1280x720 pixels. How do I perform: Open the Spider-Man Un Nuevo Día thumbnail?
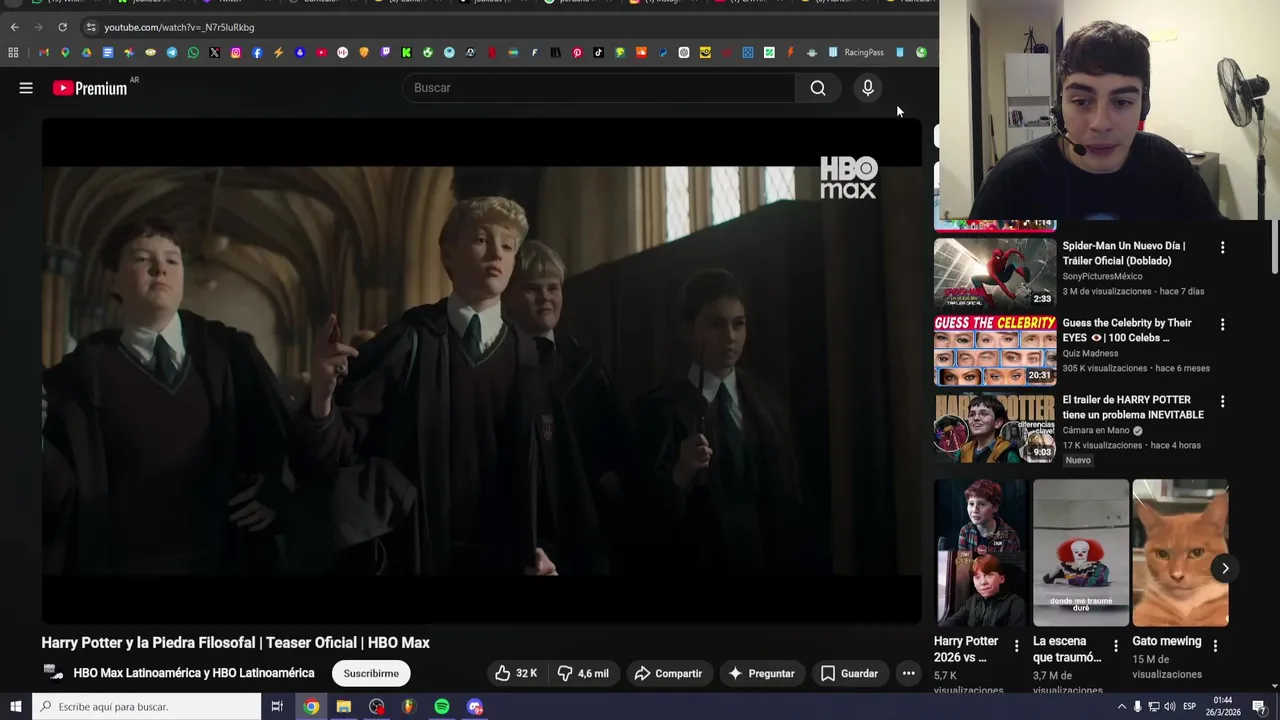995,272
